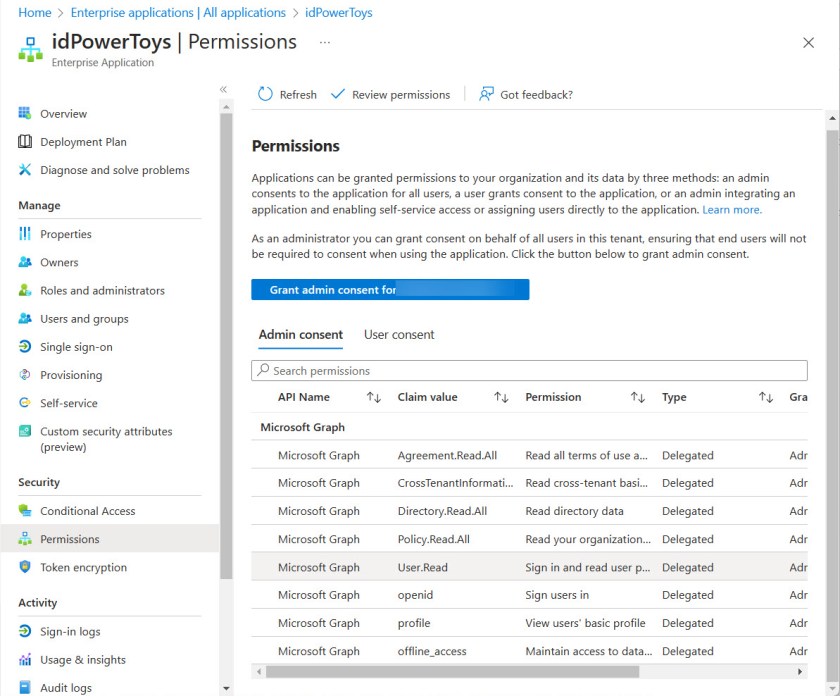Image resolution: width=840 pixels, height=696 pixels.
Task: Open Enterprise applications breadcrumb link
Action: (x=178, y=12)
